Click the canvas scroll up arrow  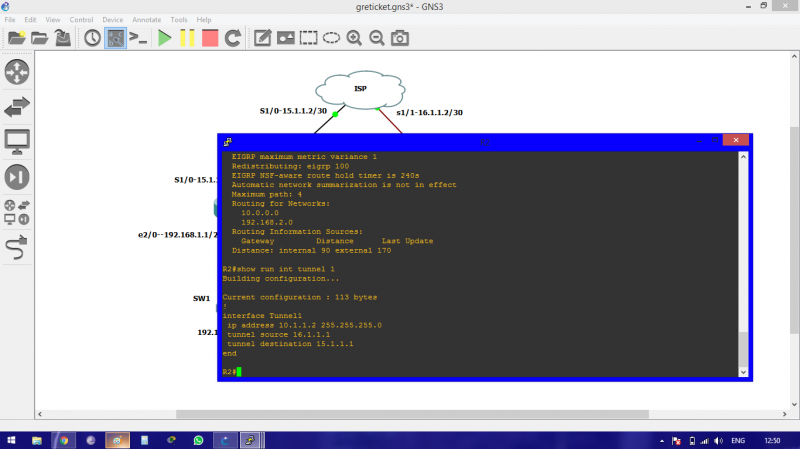(x=794, y=56)
